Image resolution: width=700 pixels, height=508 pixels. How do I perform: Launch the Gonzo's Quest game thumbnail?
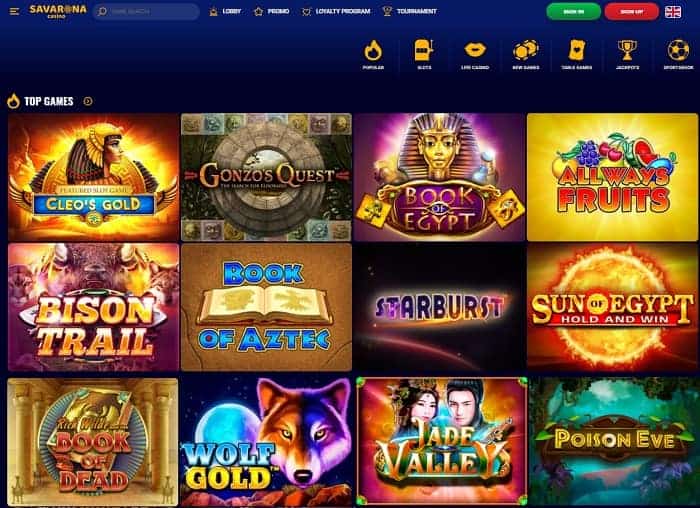click(x=266, y=177)
